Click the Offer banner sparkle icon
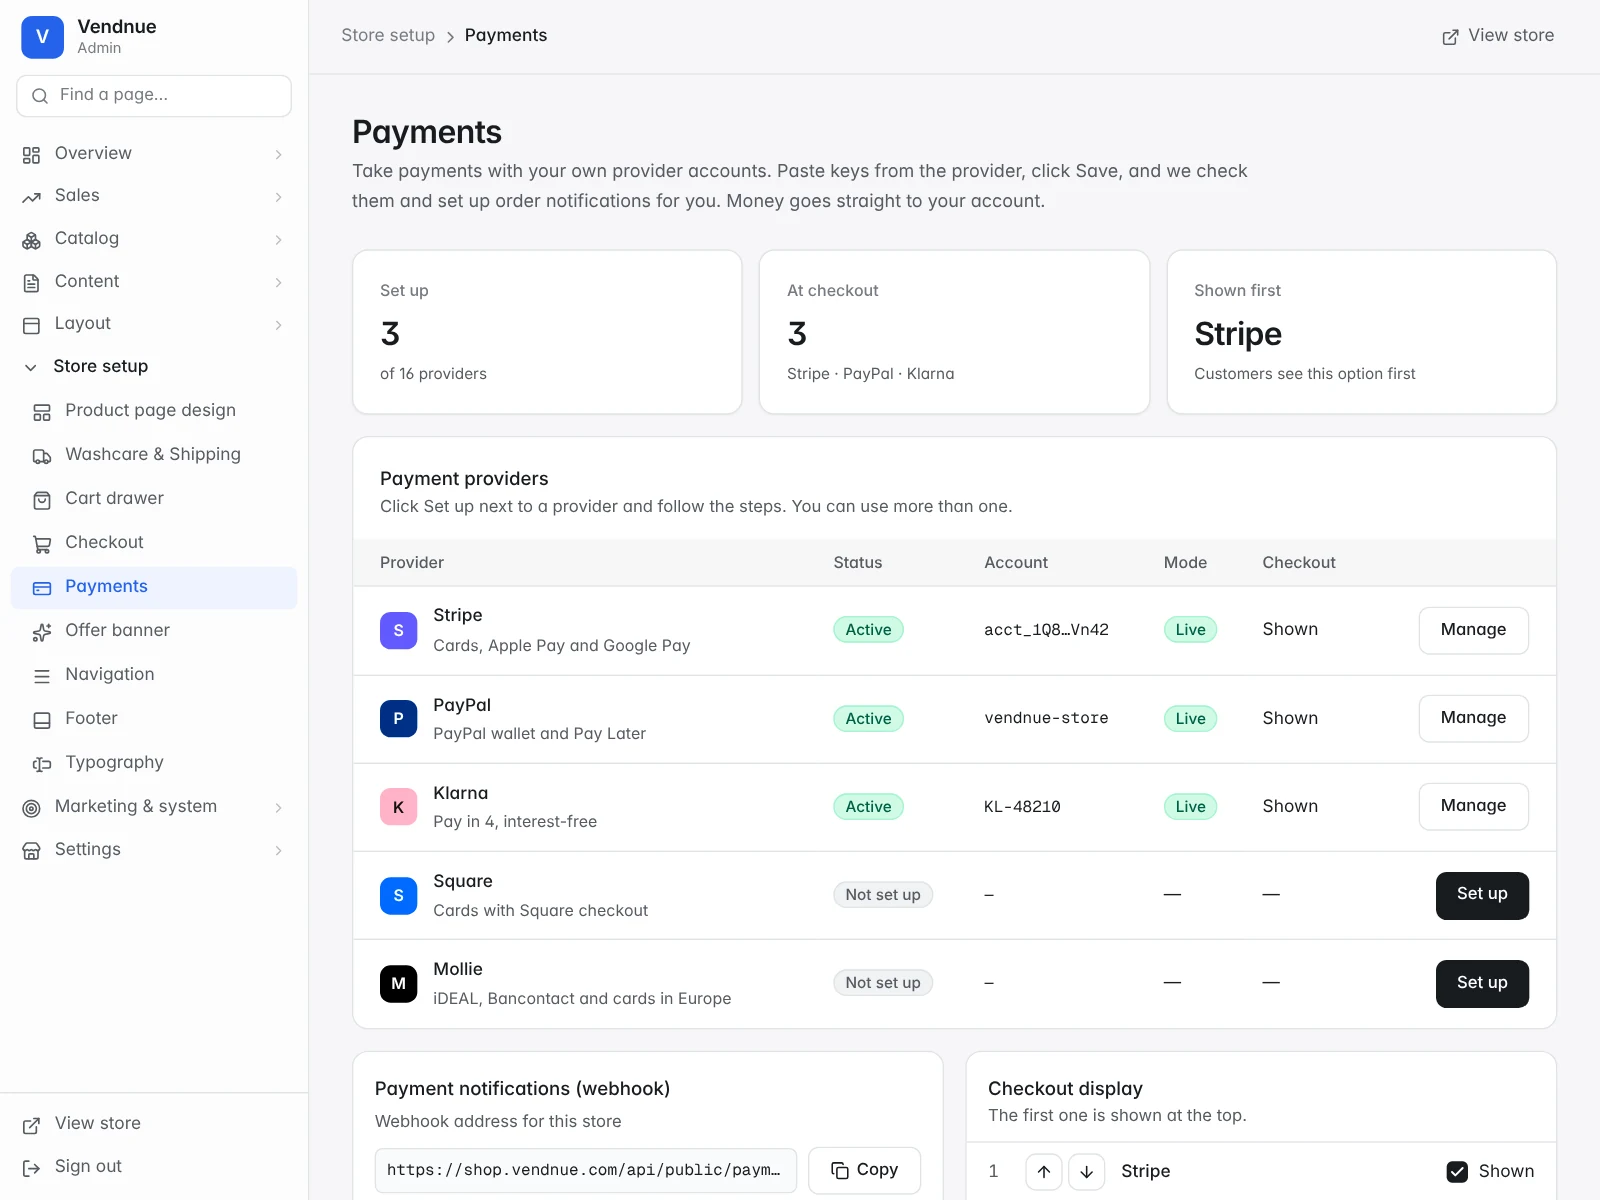Image resolution: width=1600 pixels, height=1200 pixels. 42,631
